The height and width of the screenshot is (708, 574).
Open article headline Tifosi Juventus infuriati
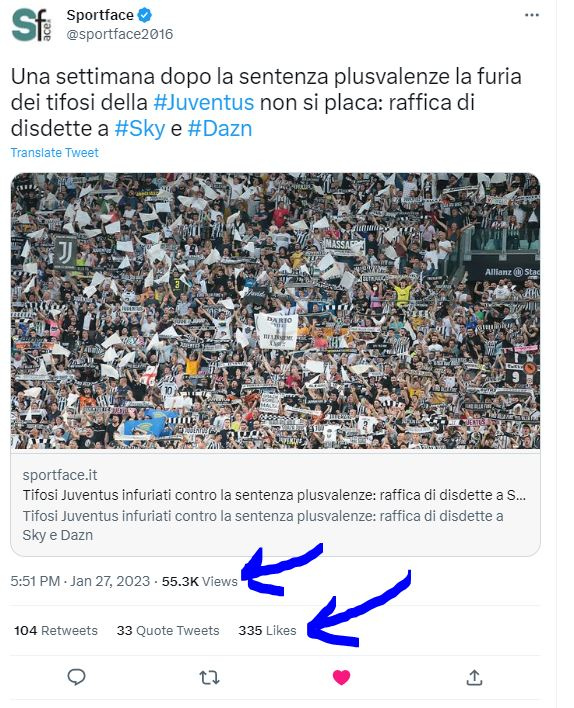(x=274, y=495)
